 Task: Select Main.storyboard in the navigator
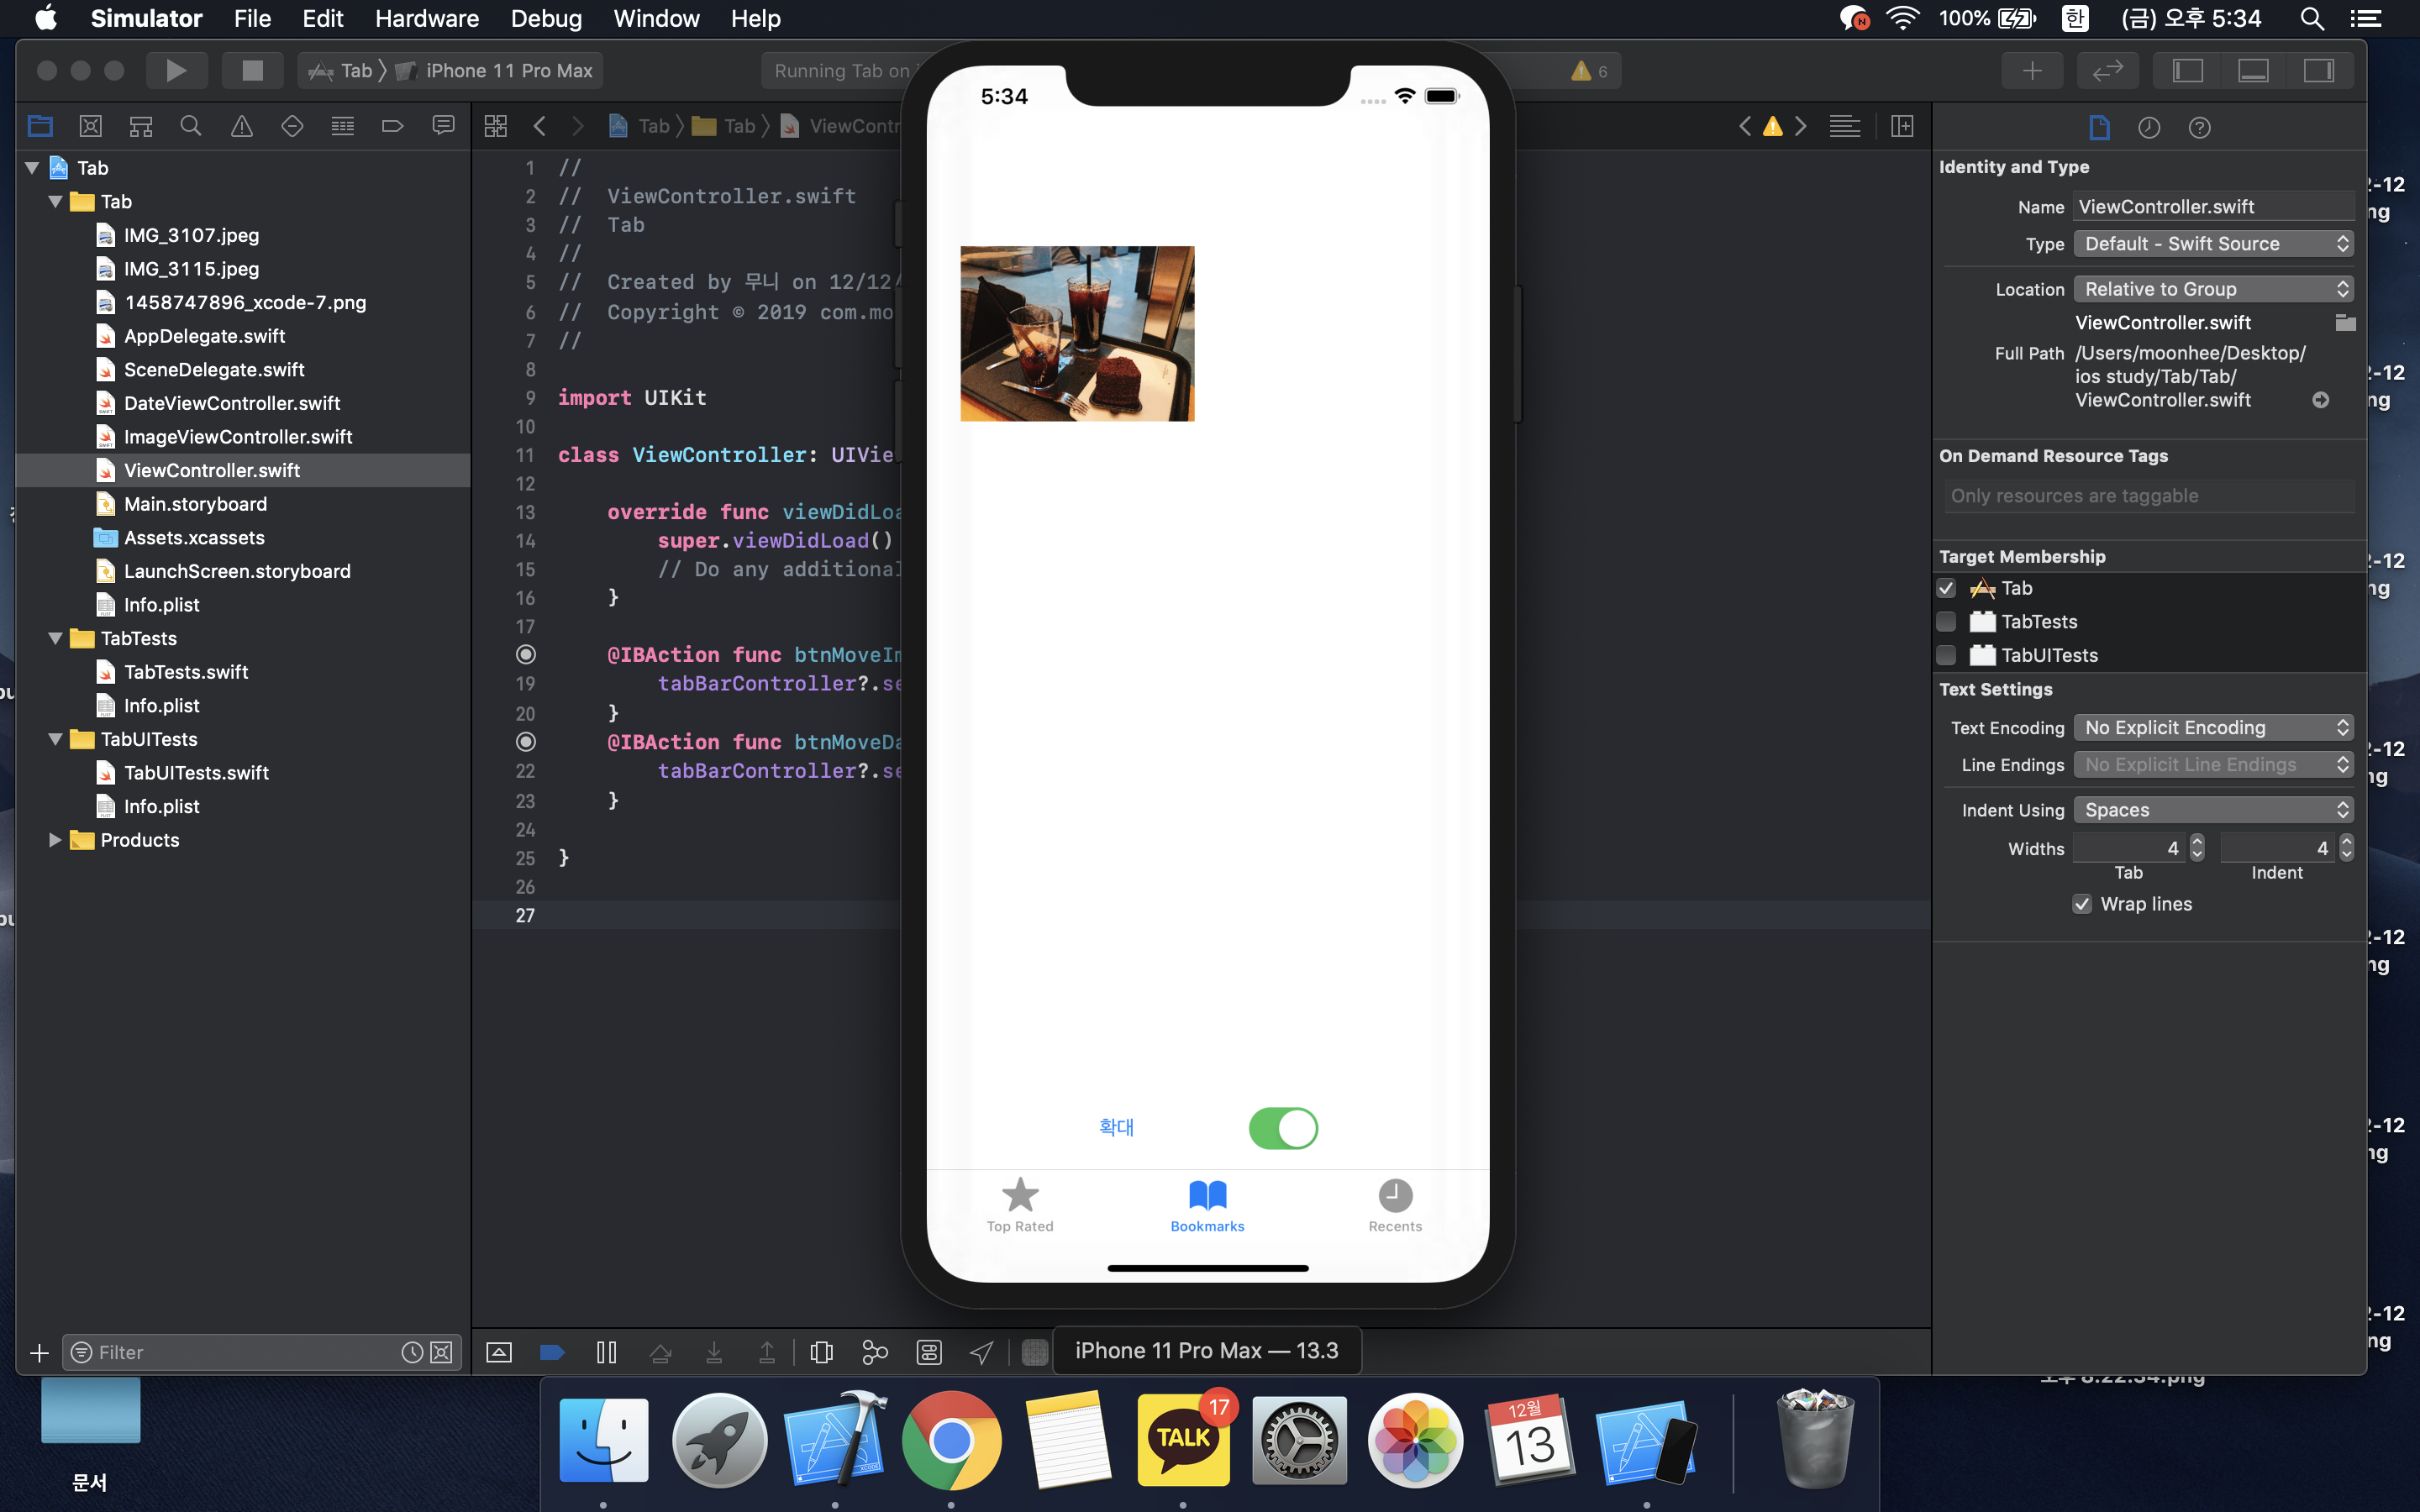pos(195,504)
